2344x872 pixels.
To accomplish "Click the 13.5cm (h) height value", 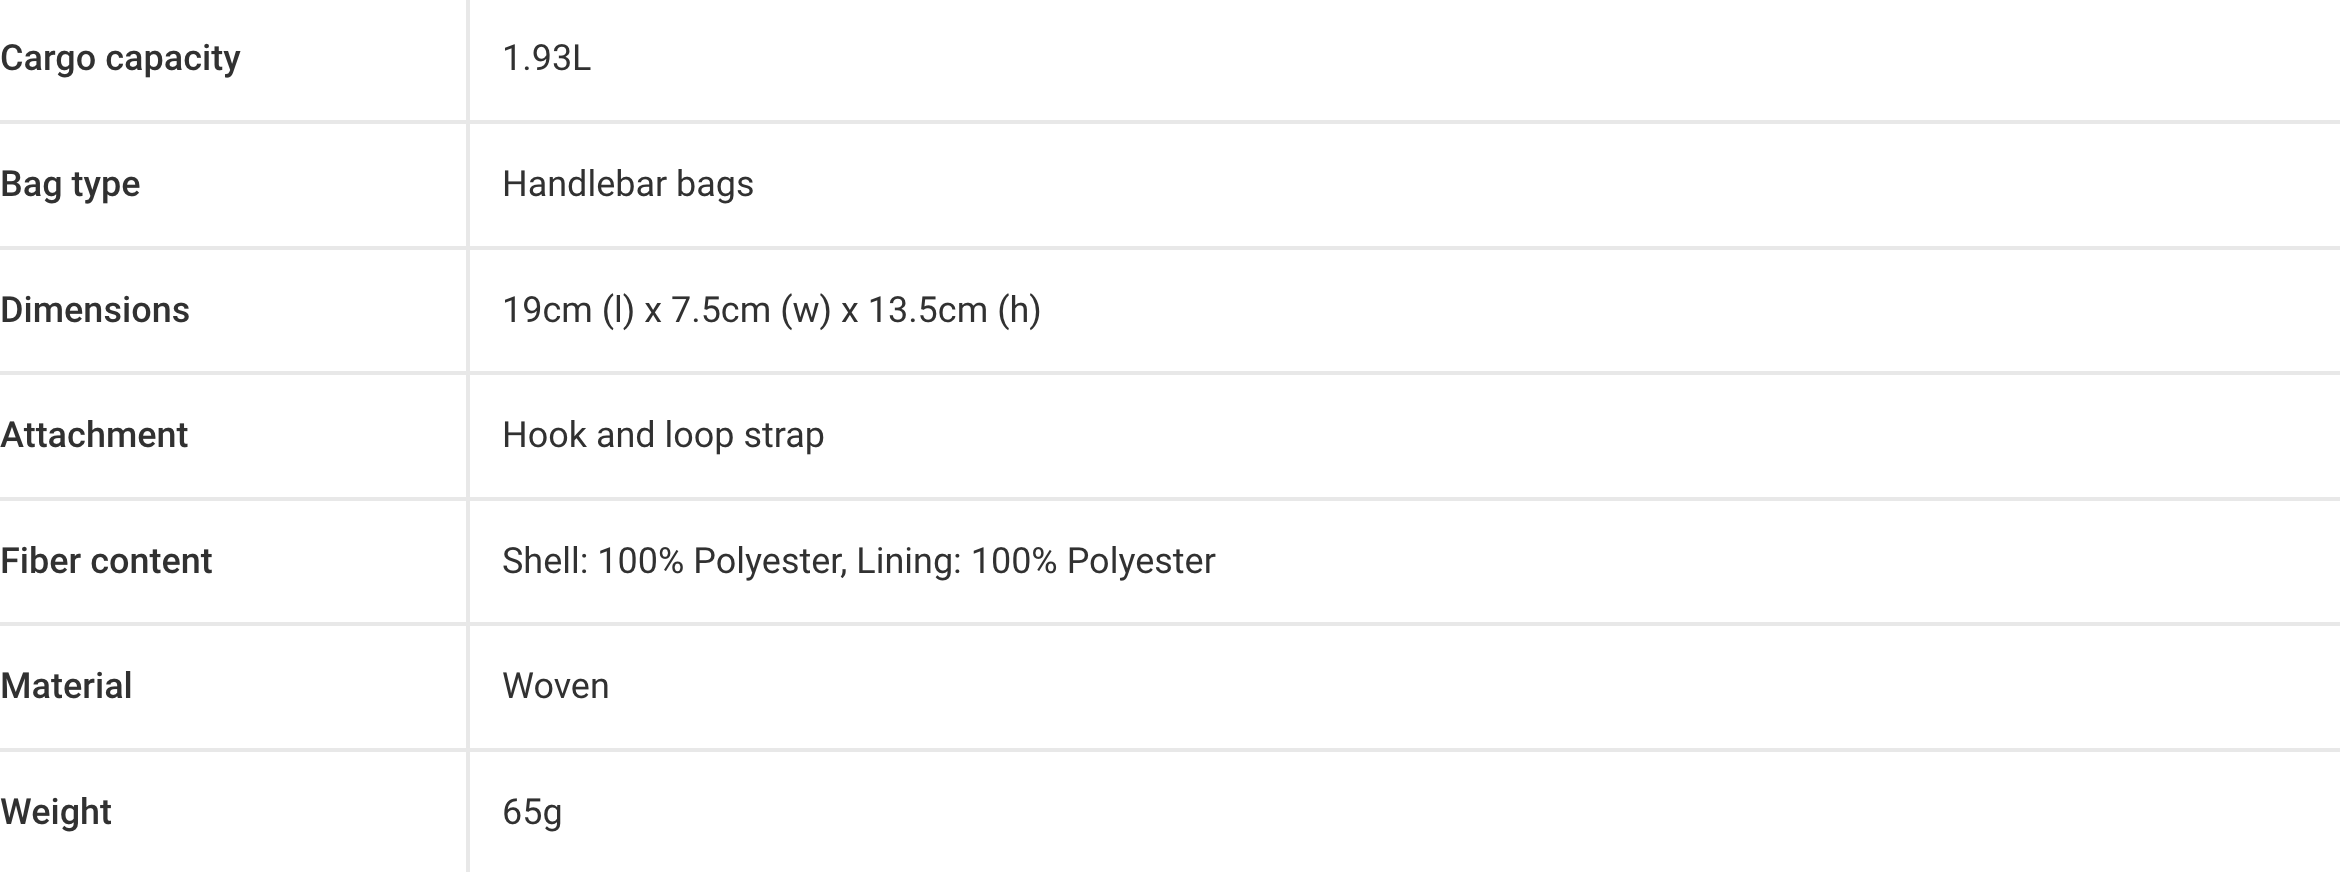I will [954, 310].
